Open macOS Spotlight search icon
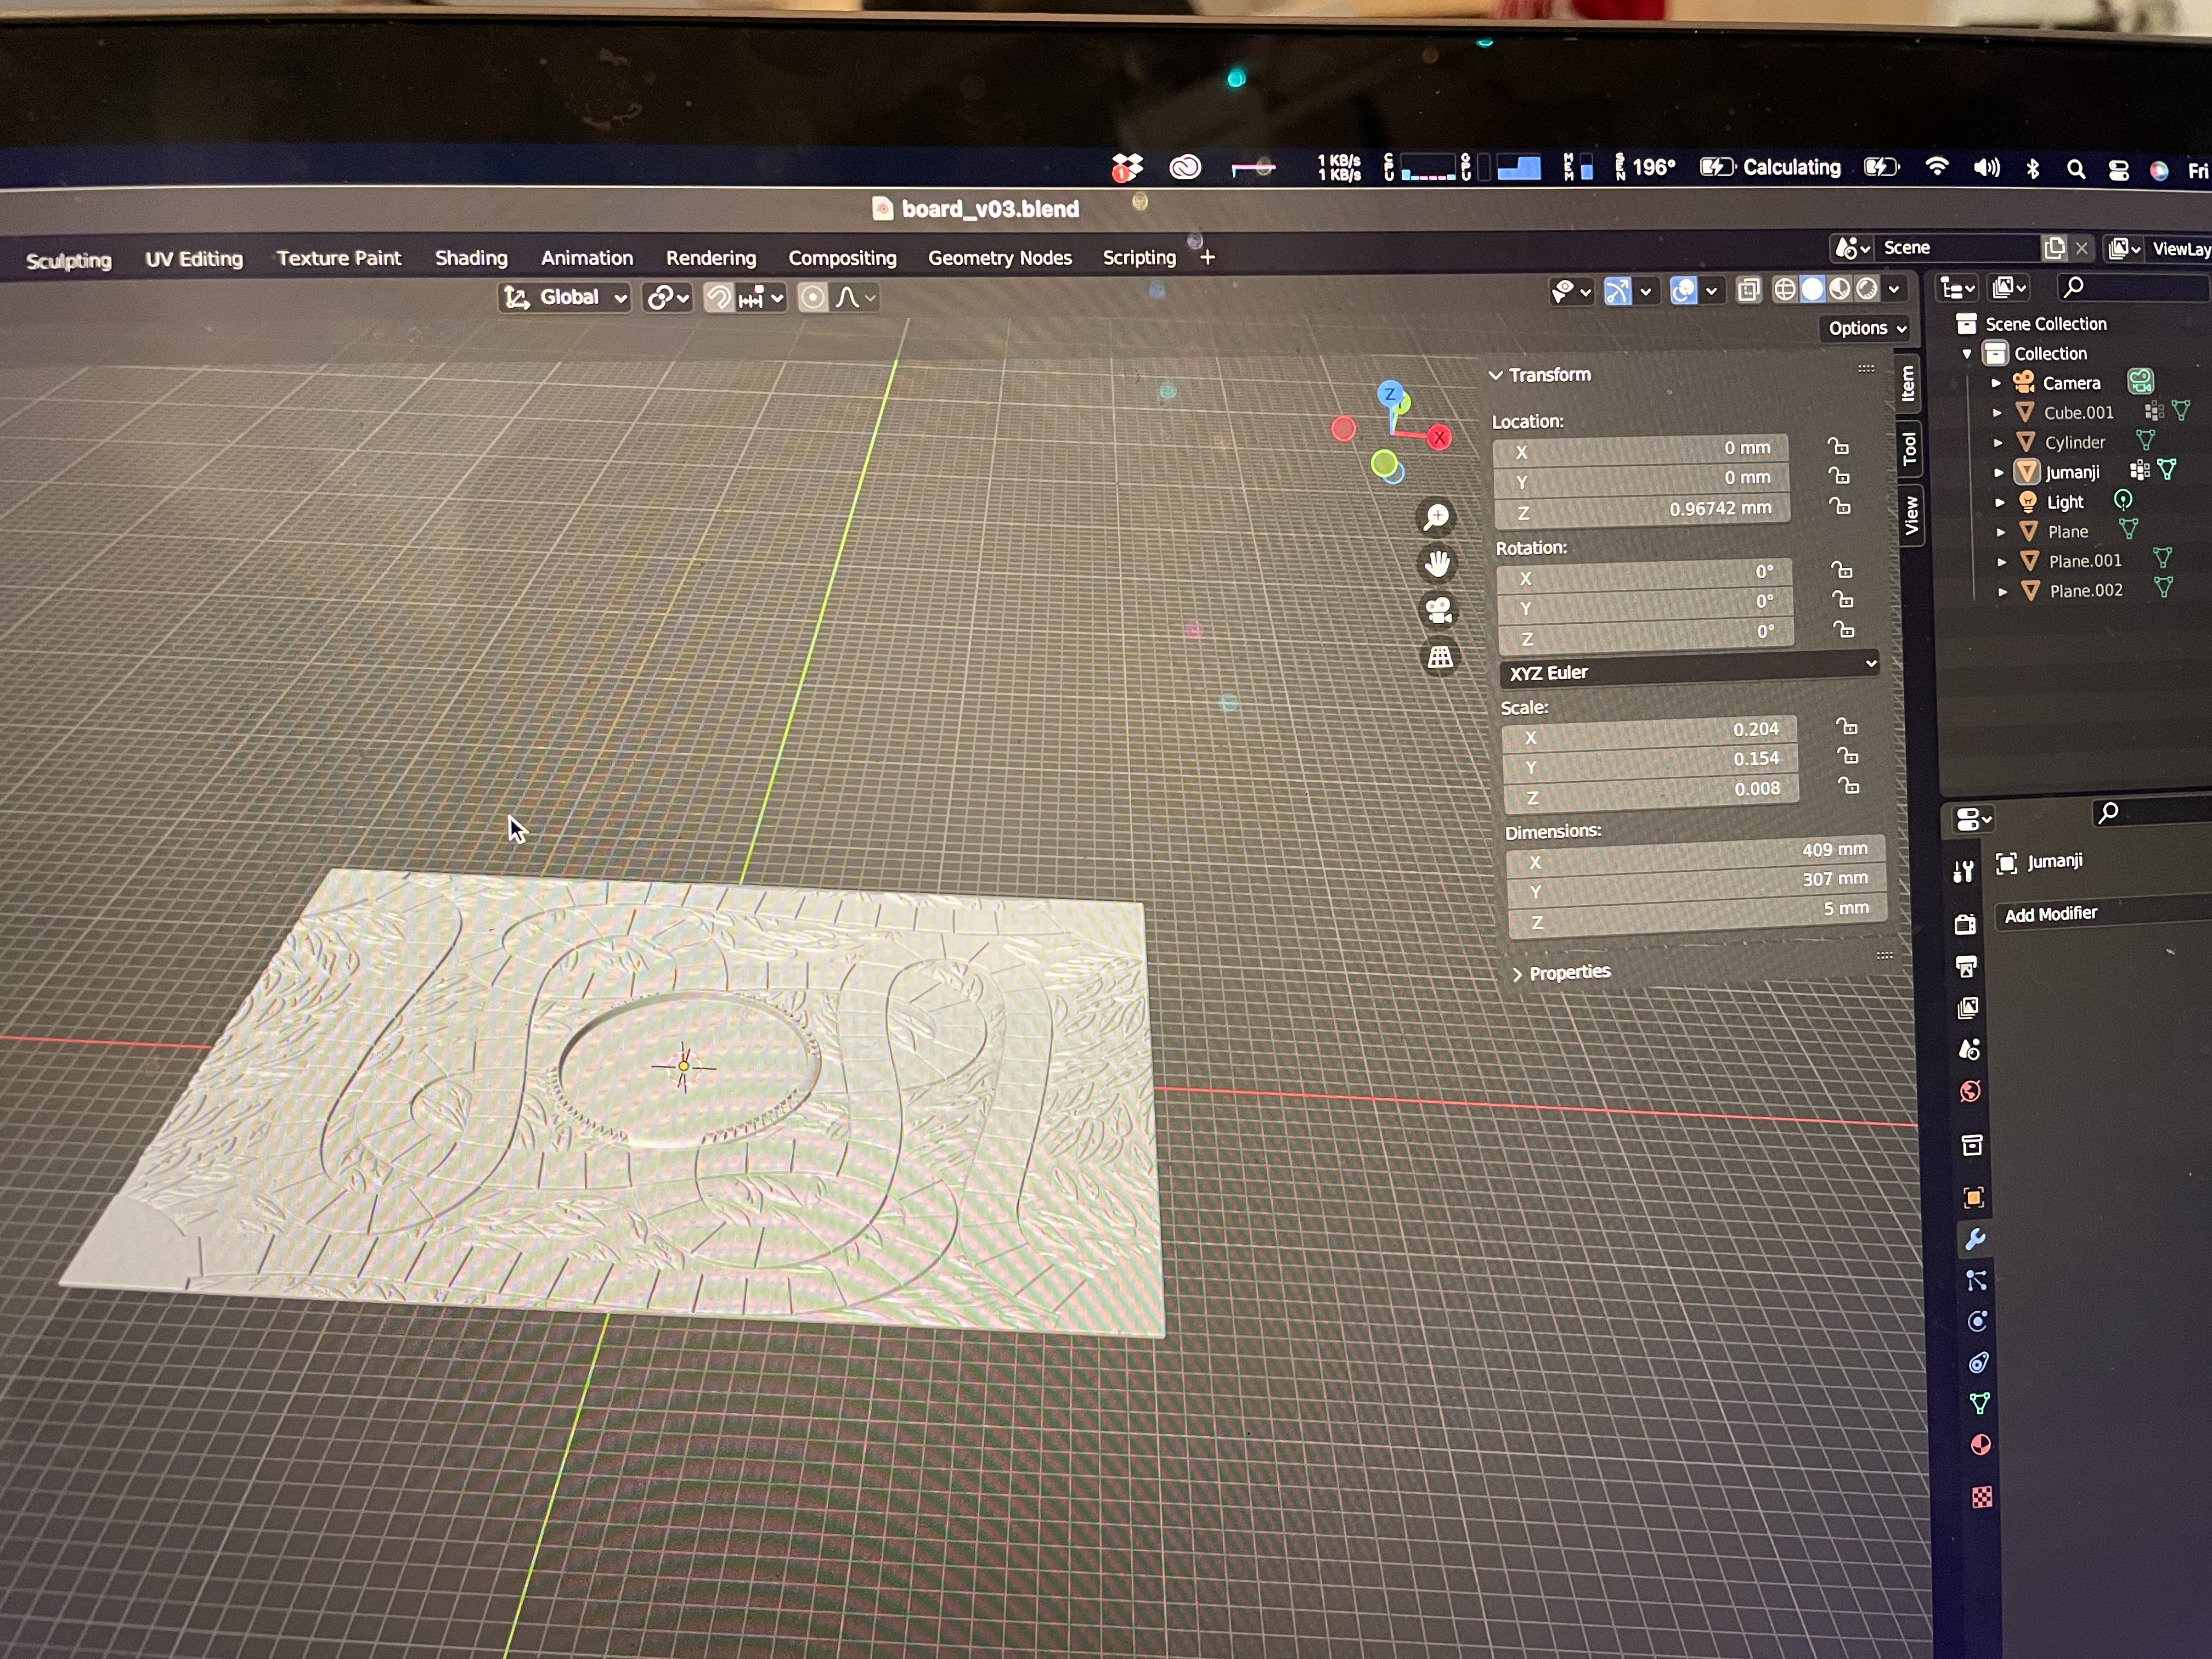The image size is (2212, 1659). point(2076,169)
